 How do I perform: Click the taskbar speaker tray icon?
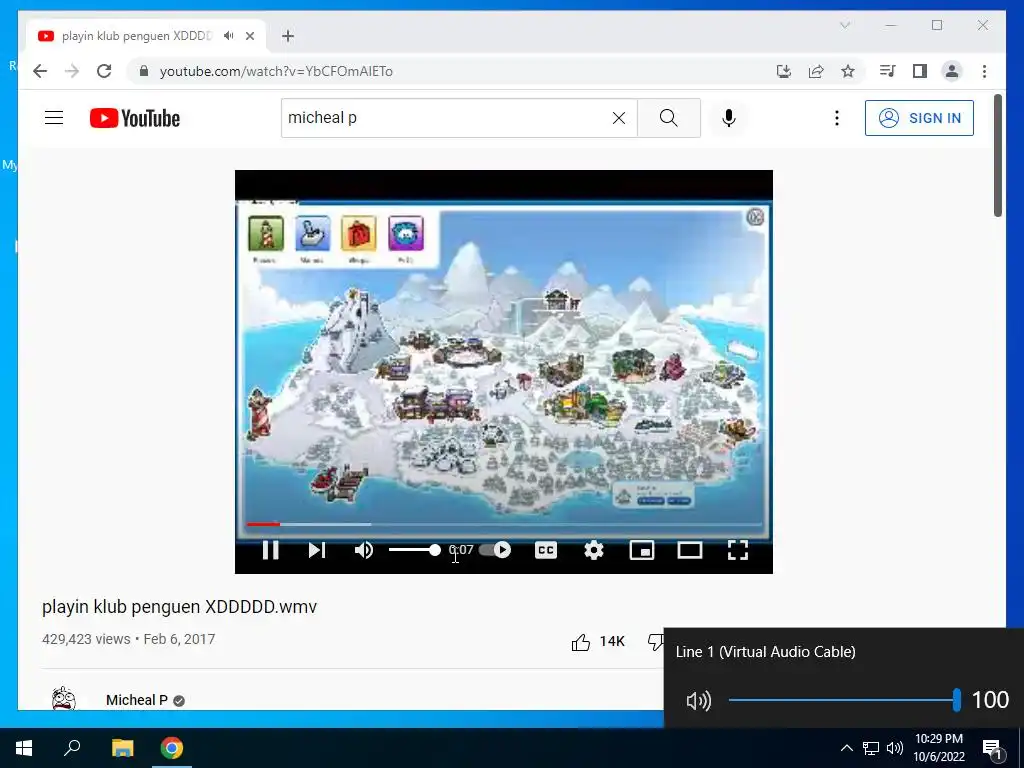[895, 748]
